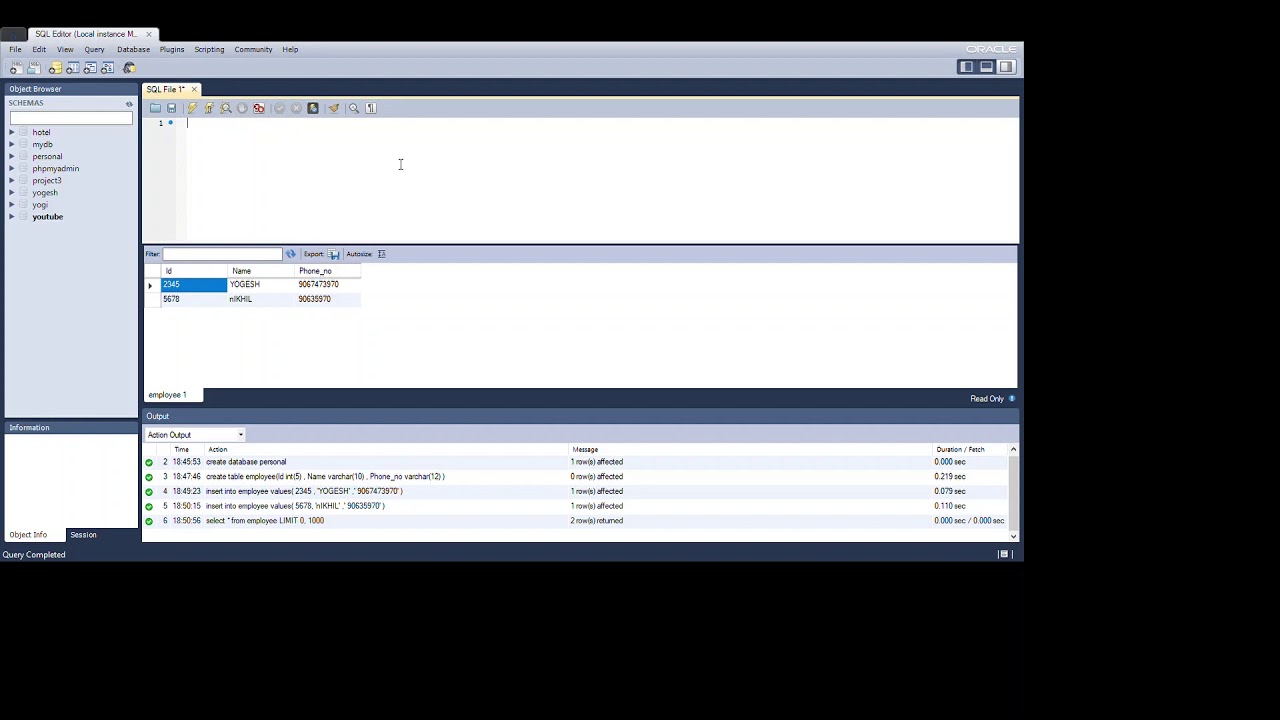Screen dimensions: 1280x720
Task: Click the stop execution hand icon
Action: (x=242, y=108)
